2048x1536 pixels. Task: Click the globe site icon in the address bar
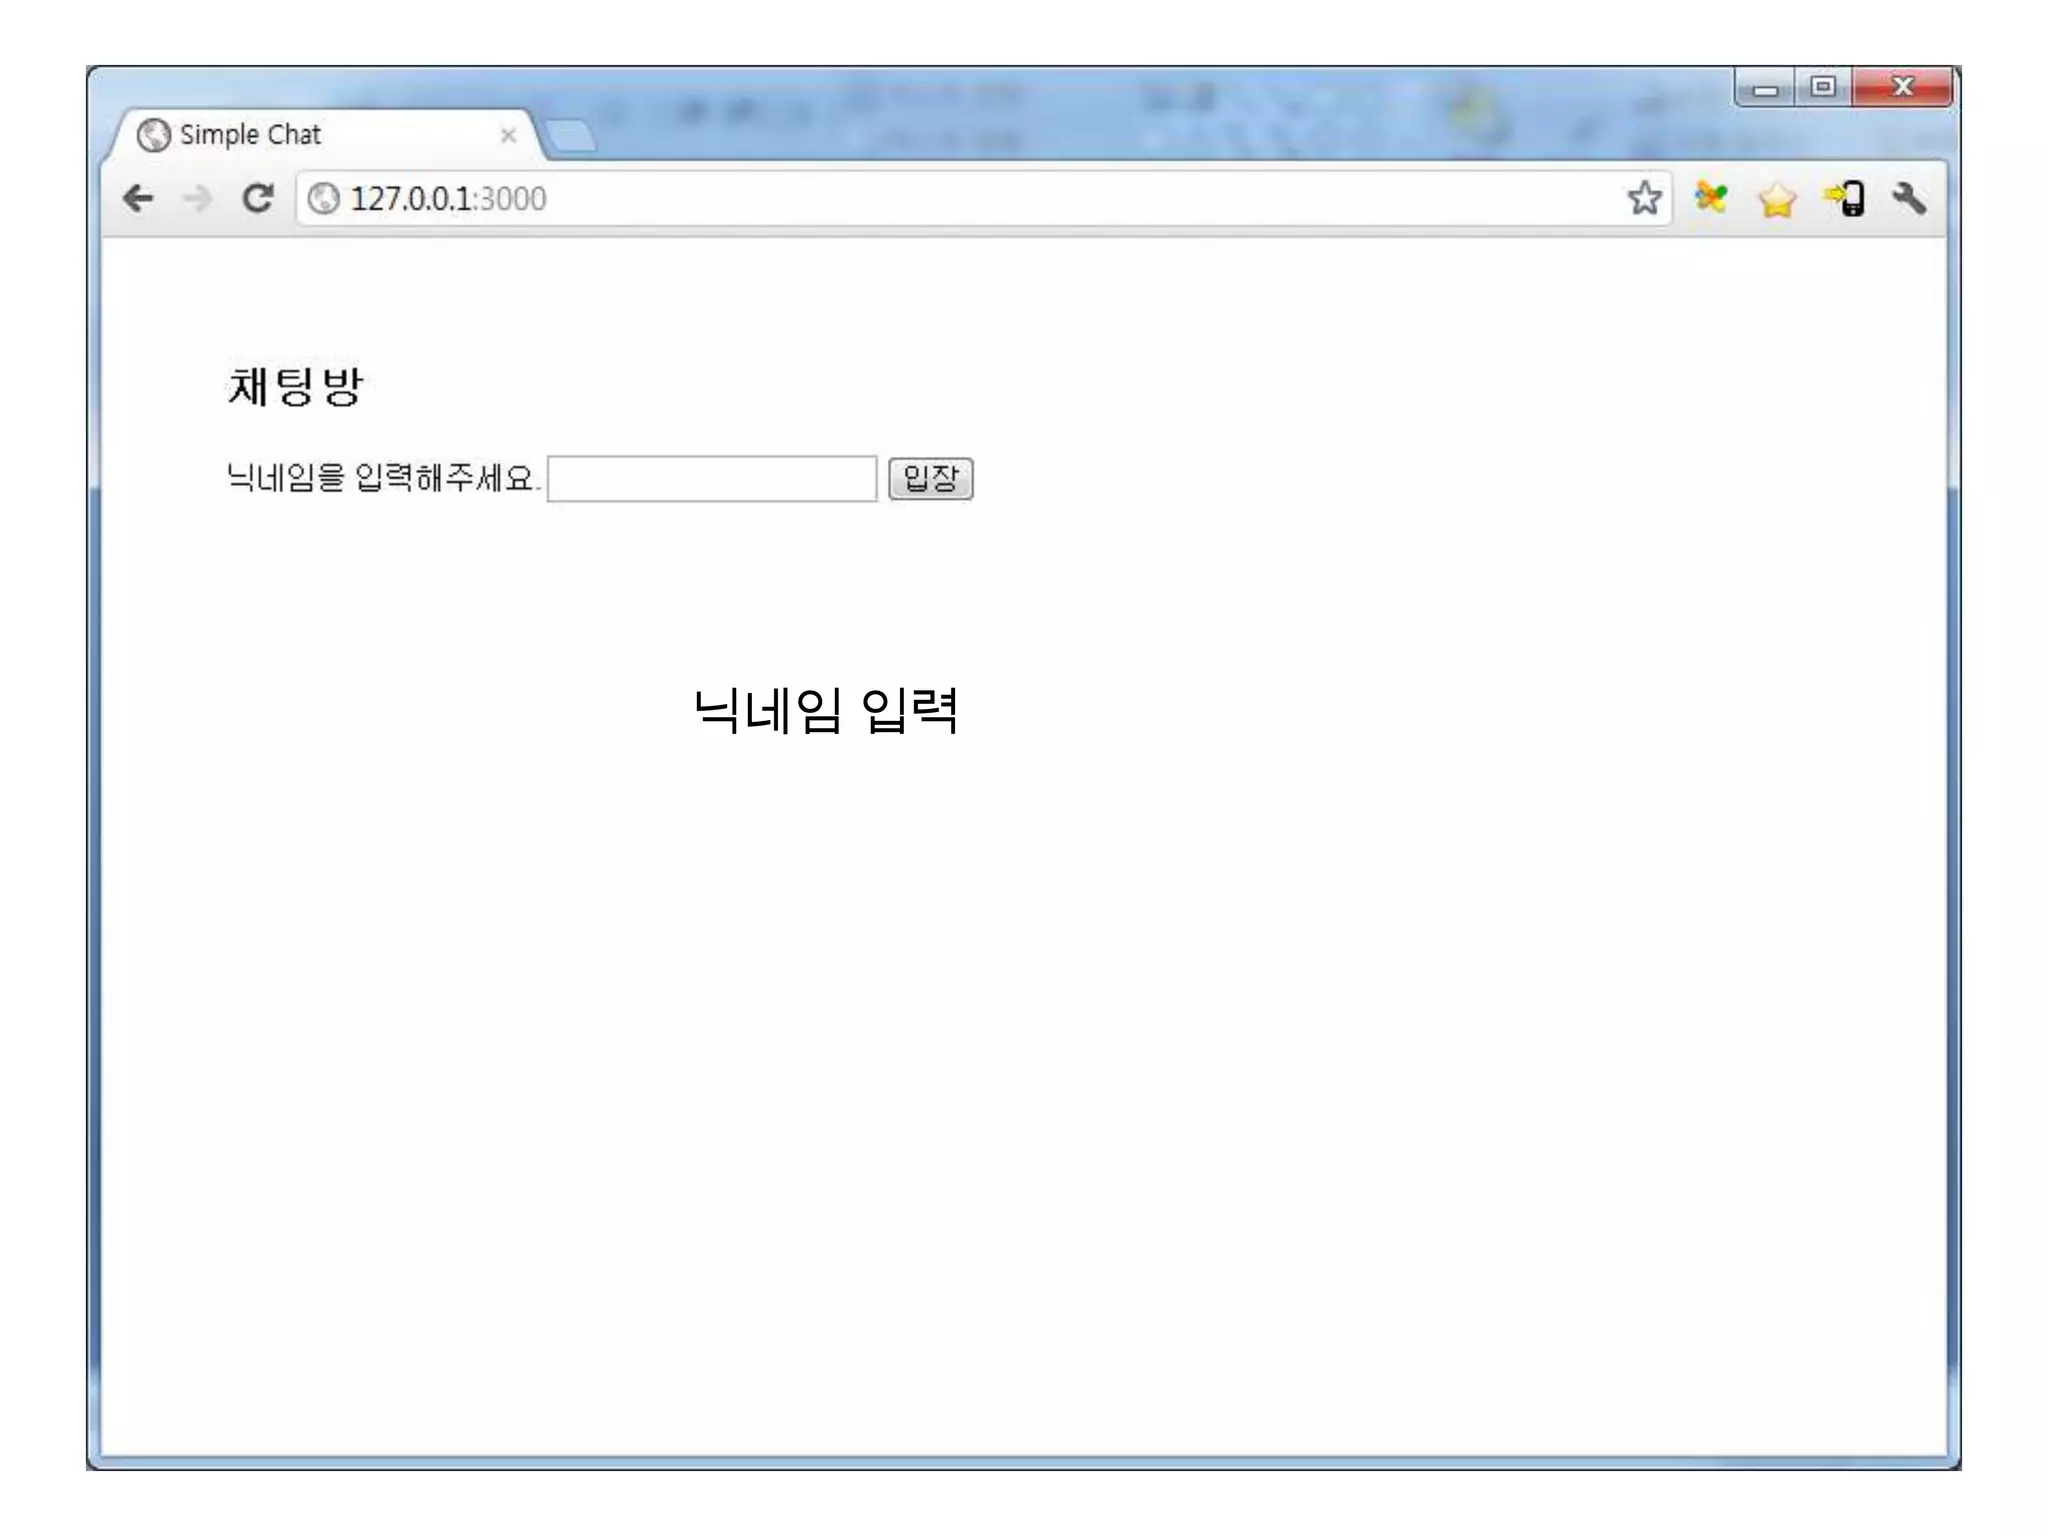323,199
